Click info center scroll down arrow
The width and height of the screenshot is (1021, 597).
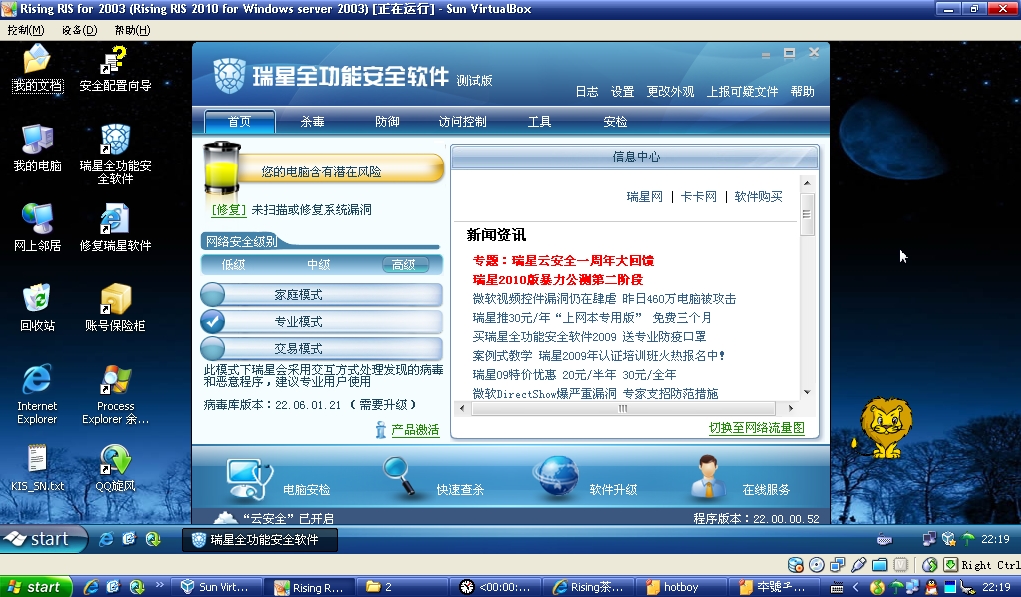click(x=807, y=392)
